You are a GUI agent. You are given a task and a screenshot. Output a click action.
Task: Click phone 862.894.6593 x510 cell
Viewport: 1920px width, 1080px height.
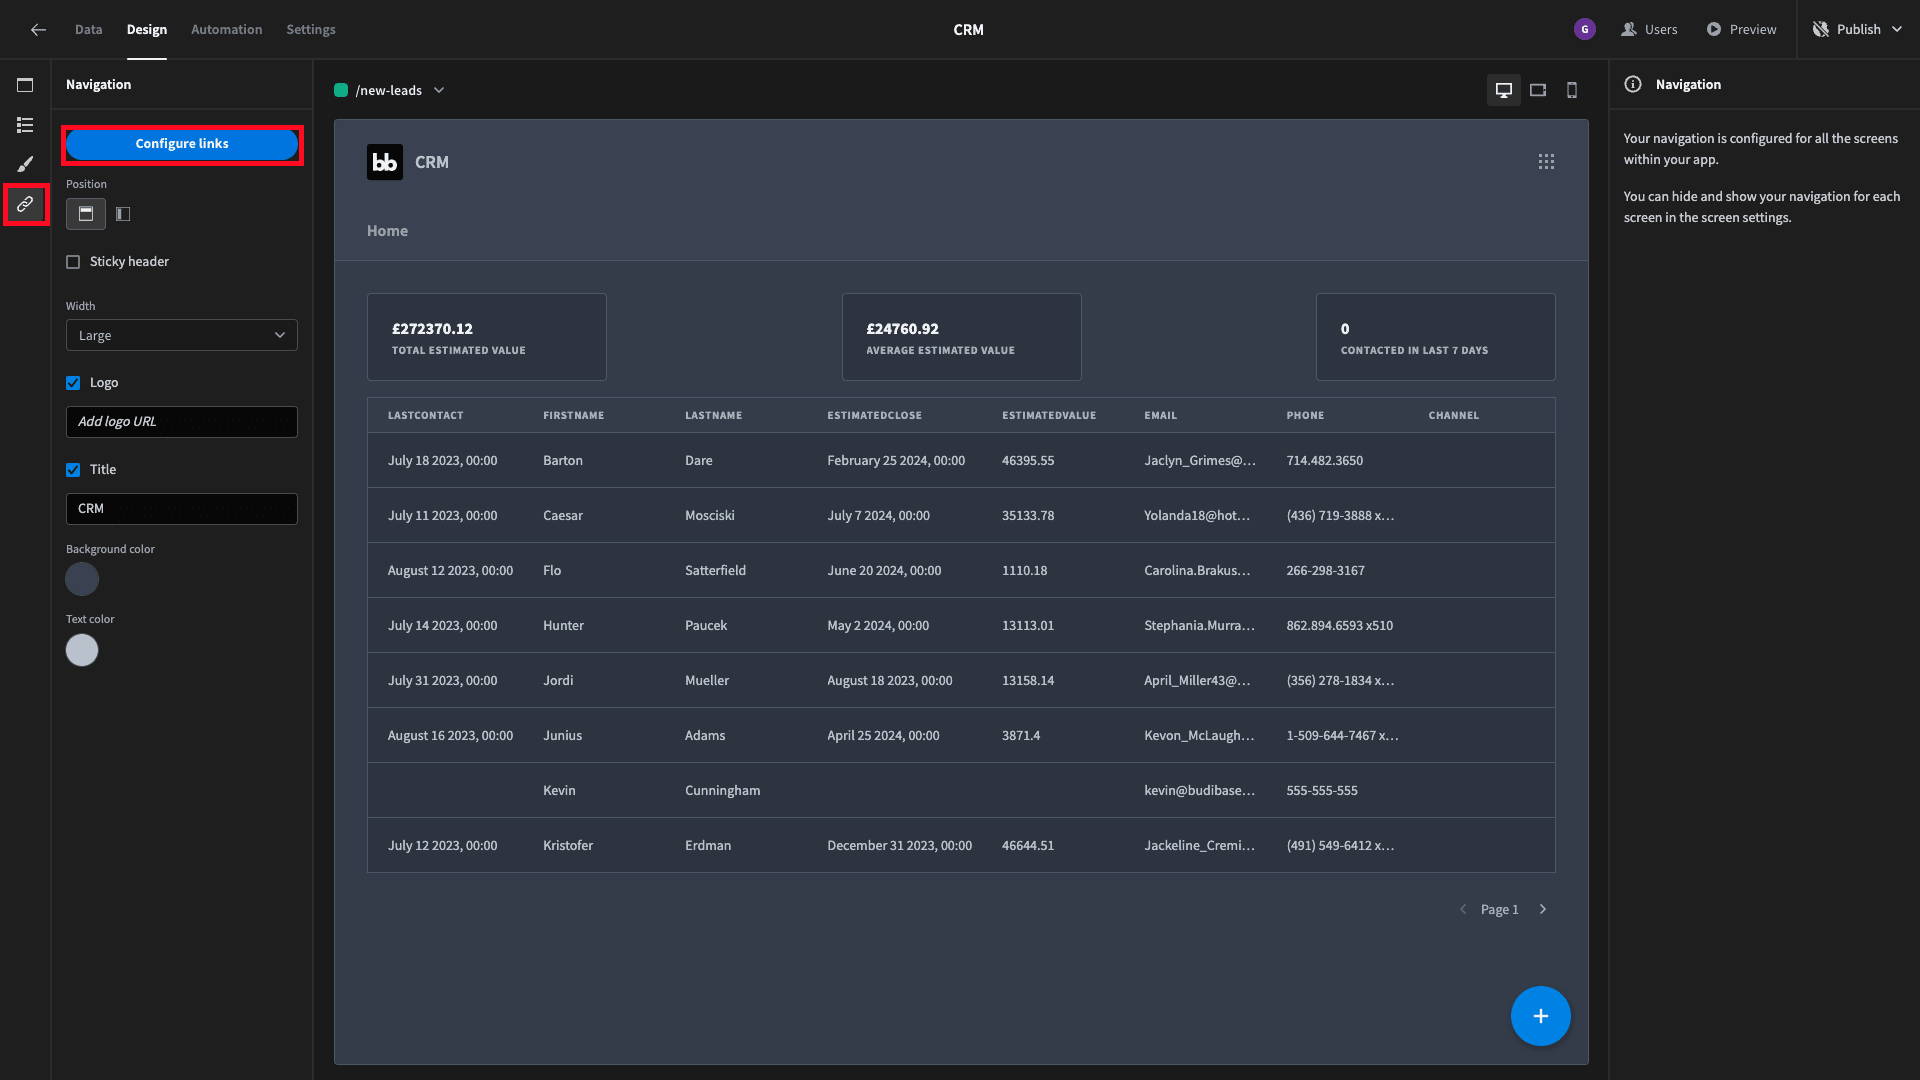(x=1339, y=626)
